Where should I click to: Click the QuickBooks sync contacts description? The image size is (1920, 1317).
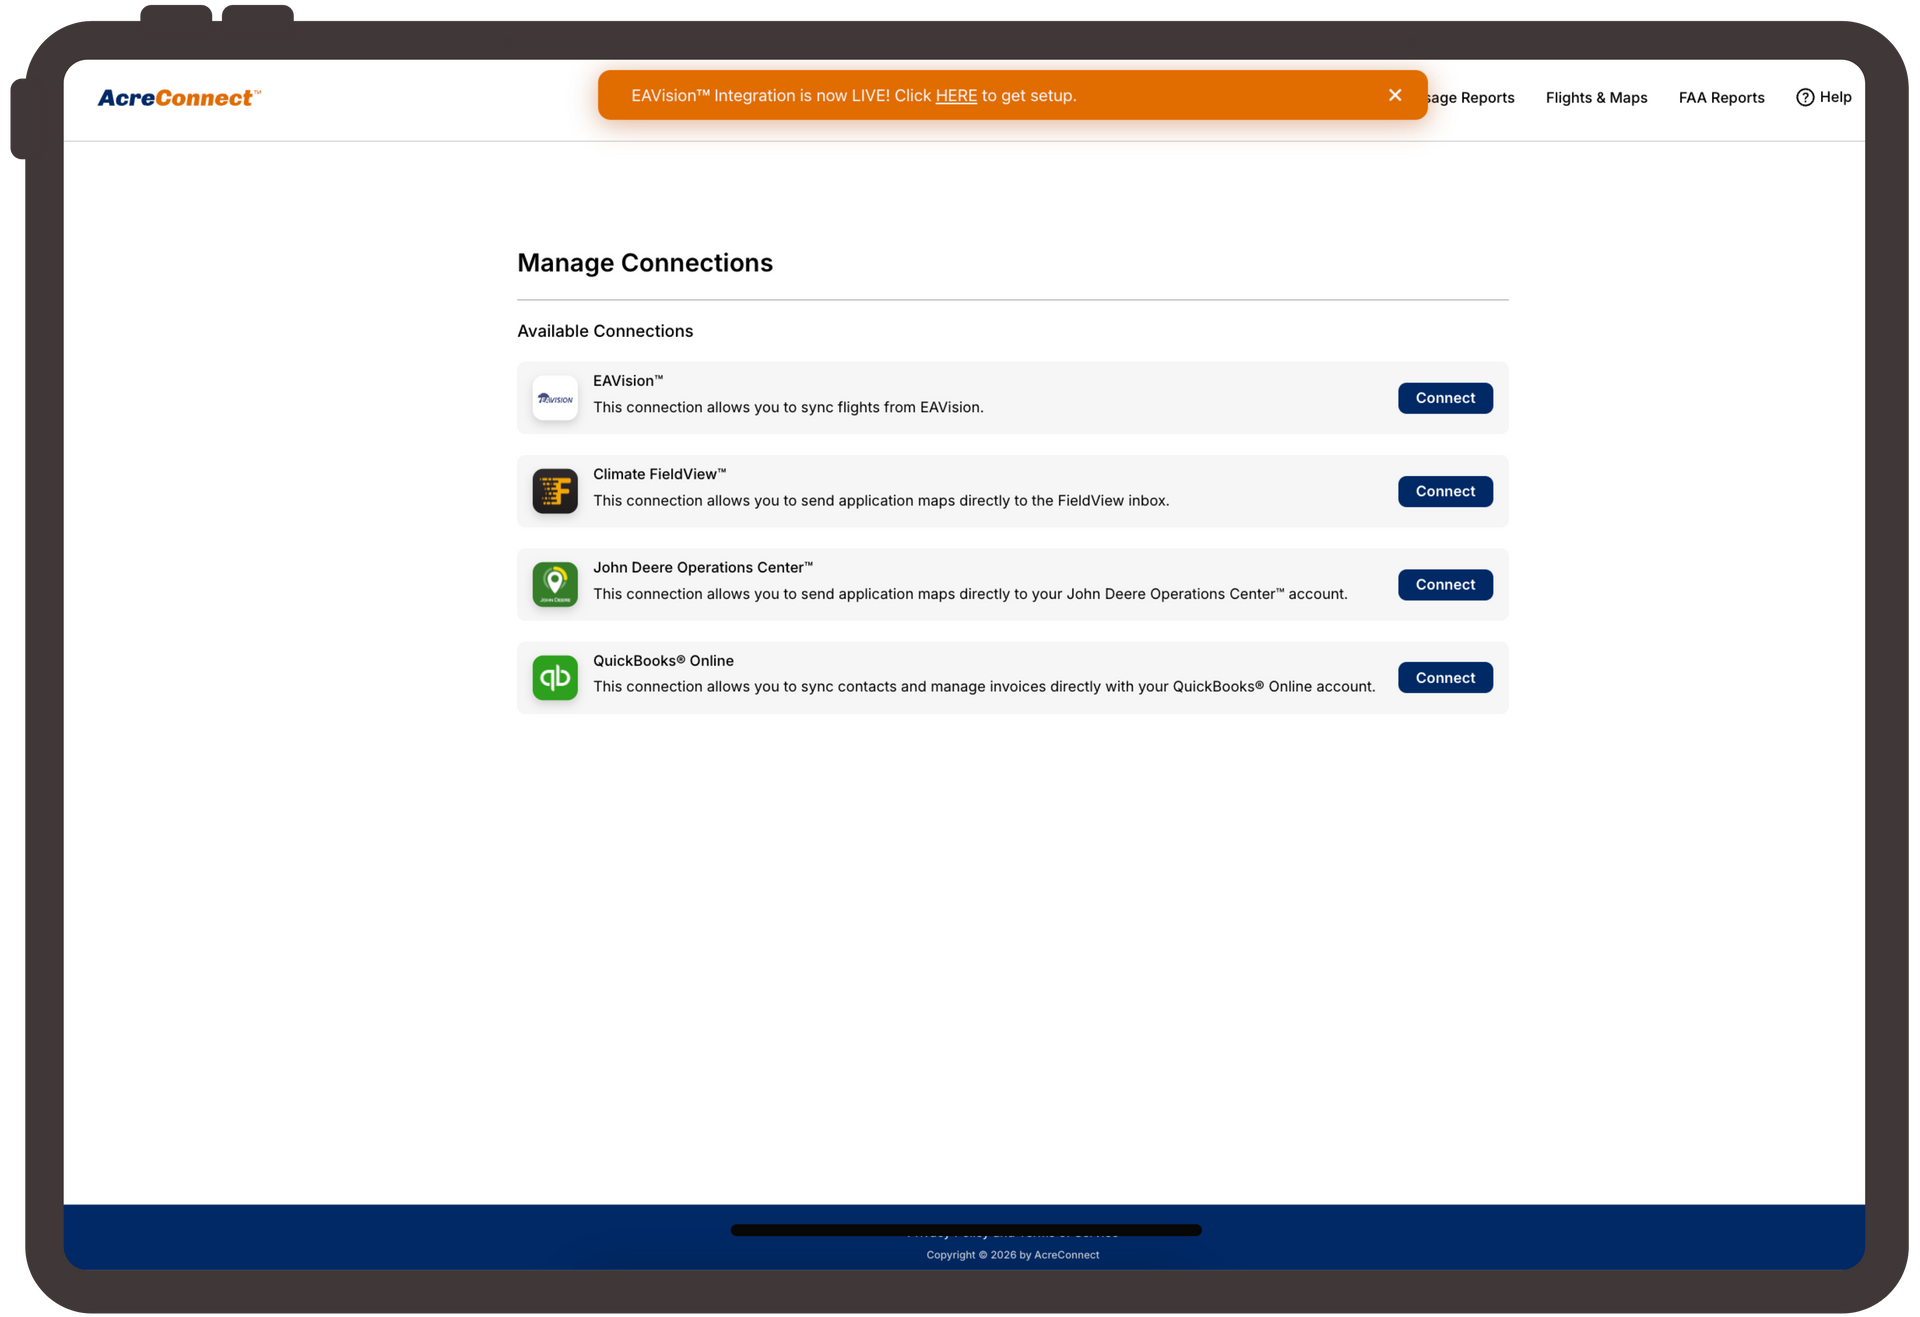tap(984, 686)
